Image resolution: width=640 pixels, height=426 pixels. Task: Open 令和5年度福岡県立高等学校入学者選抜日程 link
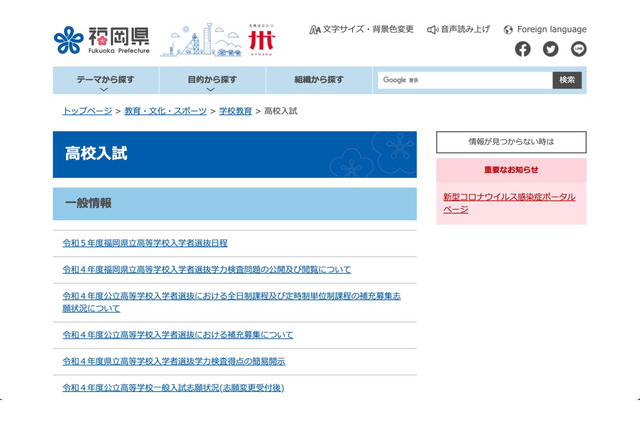click(x=145, y=243)
